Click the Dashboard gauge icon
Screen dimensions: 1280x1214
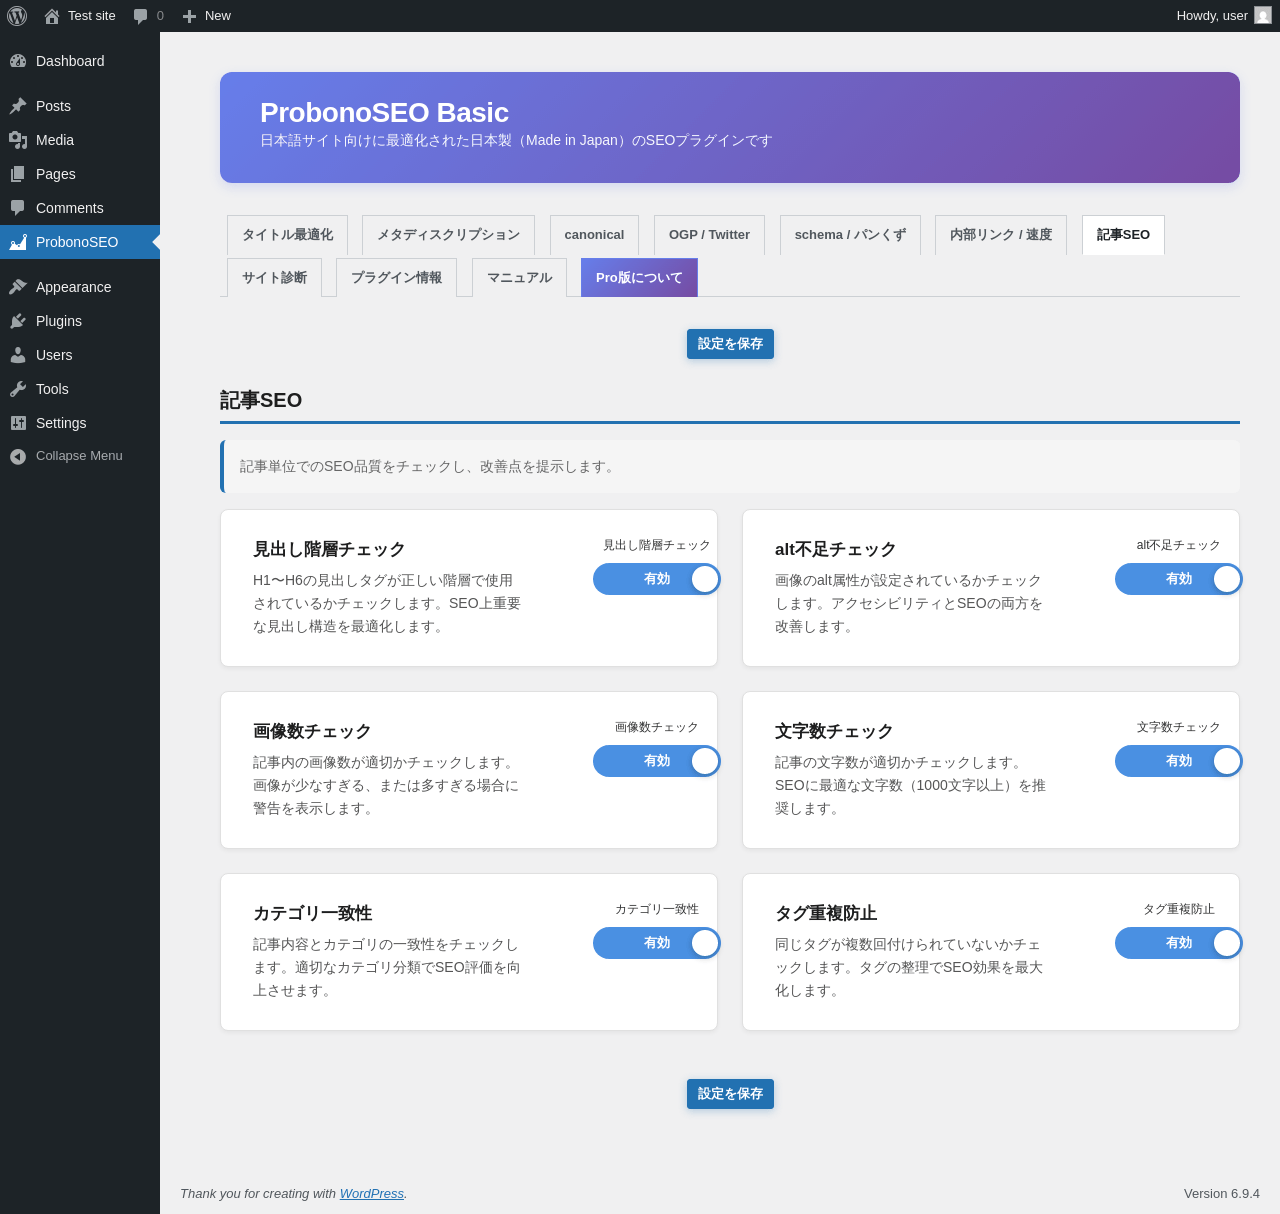tap(18, 61)
